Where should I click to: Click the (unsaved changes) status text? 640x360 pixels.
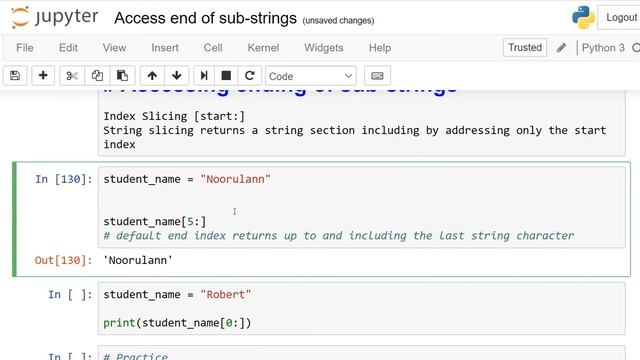338,20
